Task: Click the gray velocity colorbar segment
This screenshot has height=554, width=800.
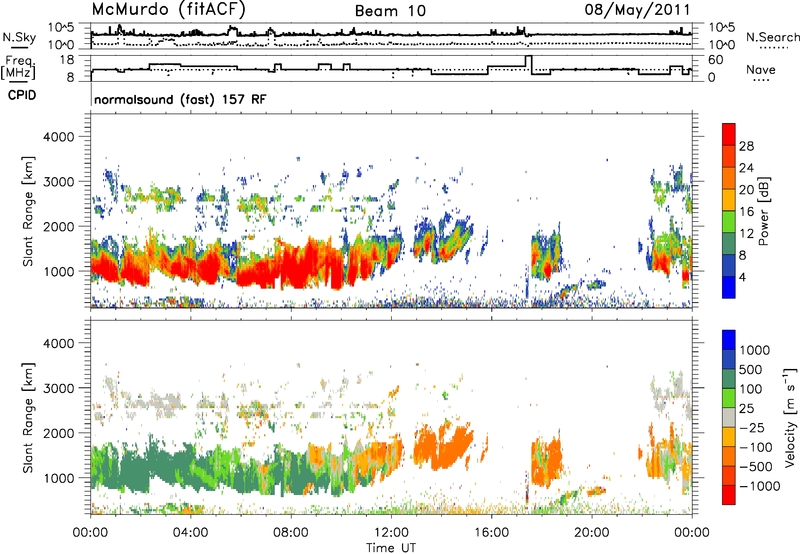Action: (x=729, y=417)
